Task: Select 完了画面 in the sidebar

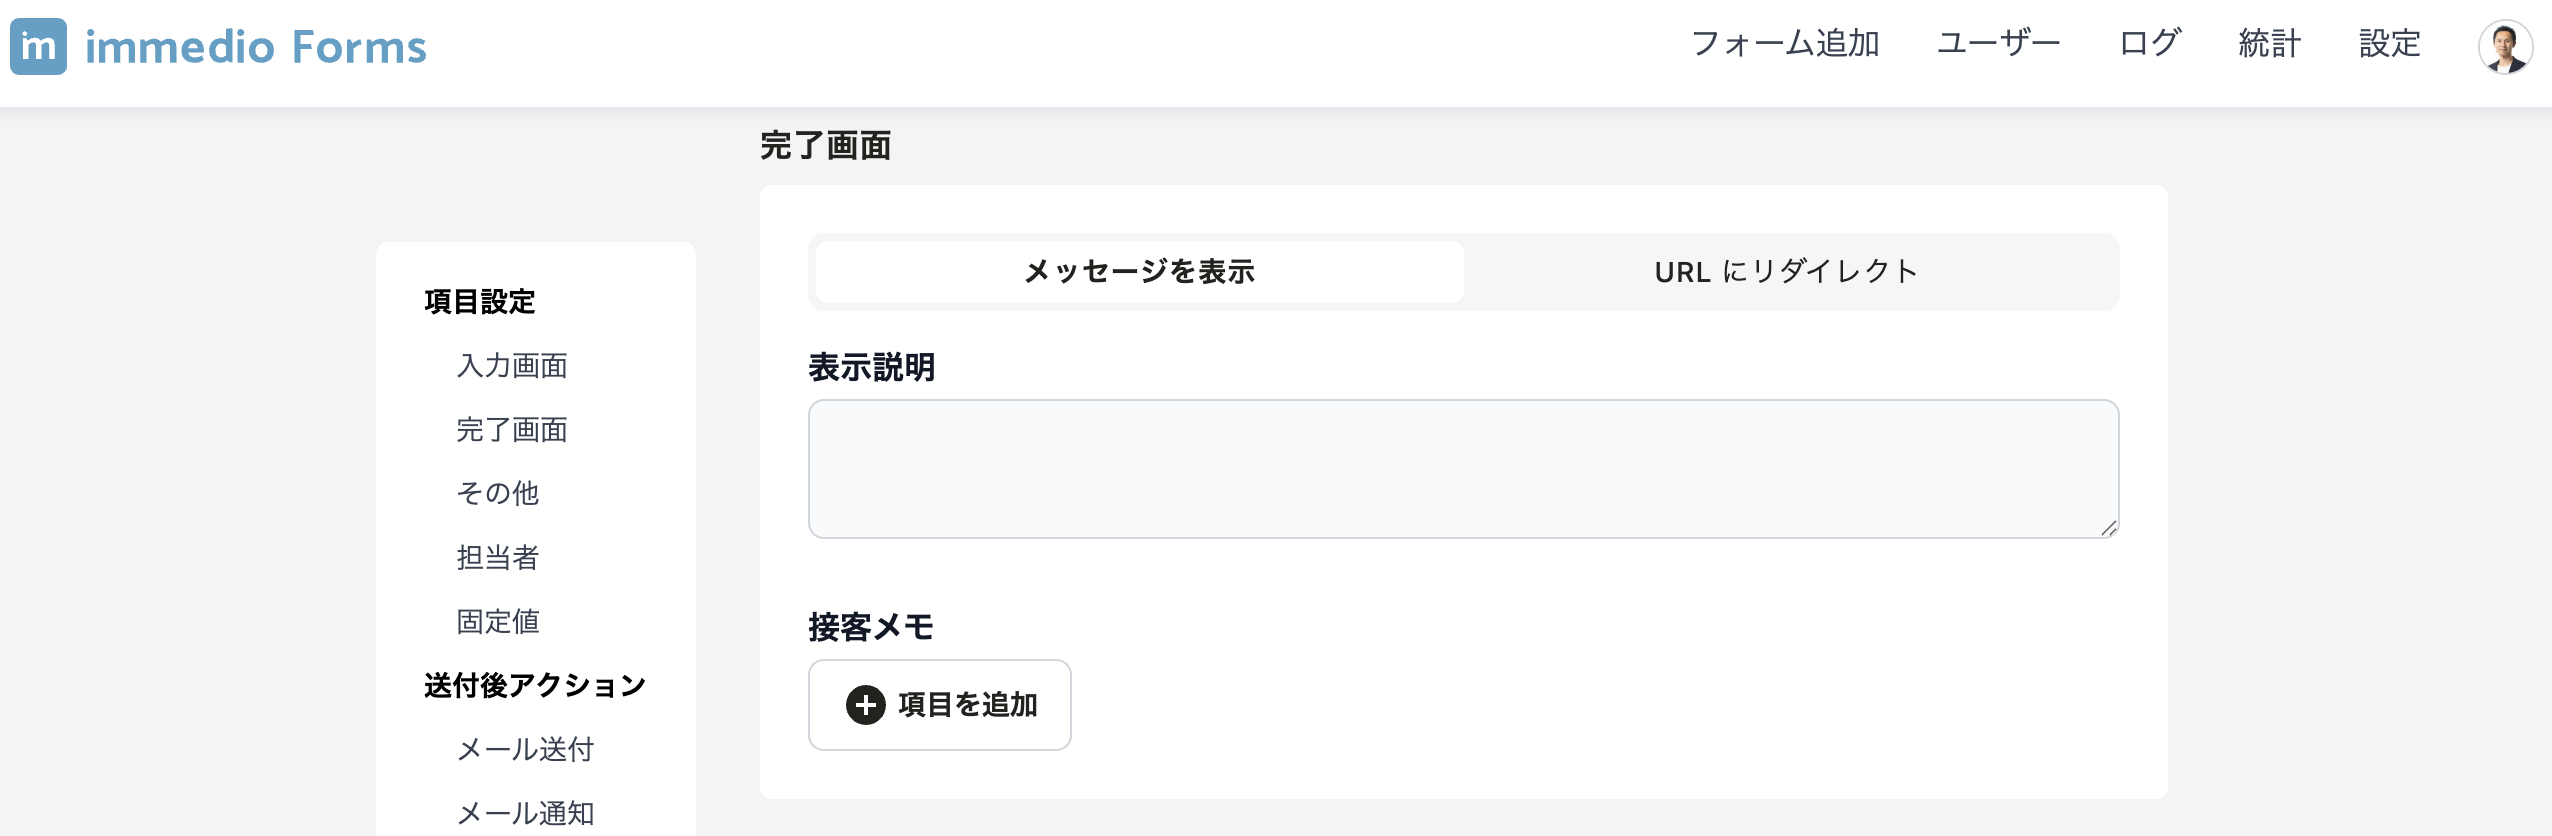Action: pos(512,430)
